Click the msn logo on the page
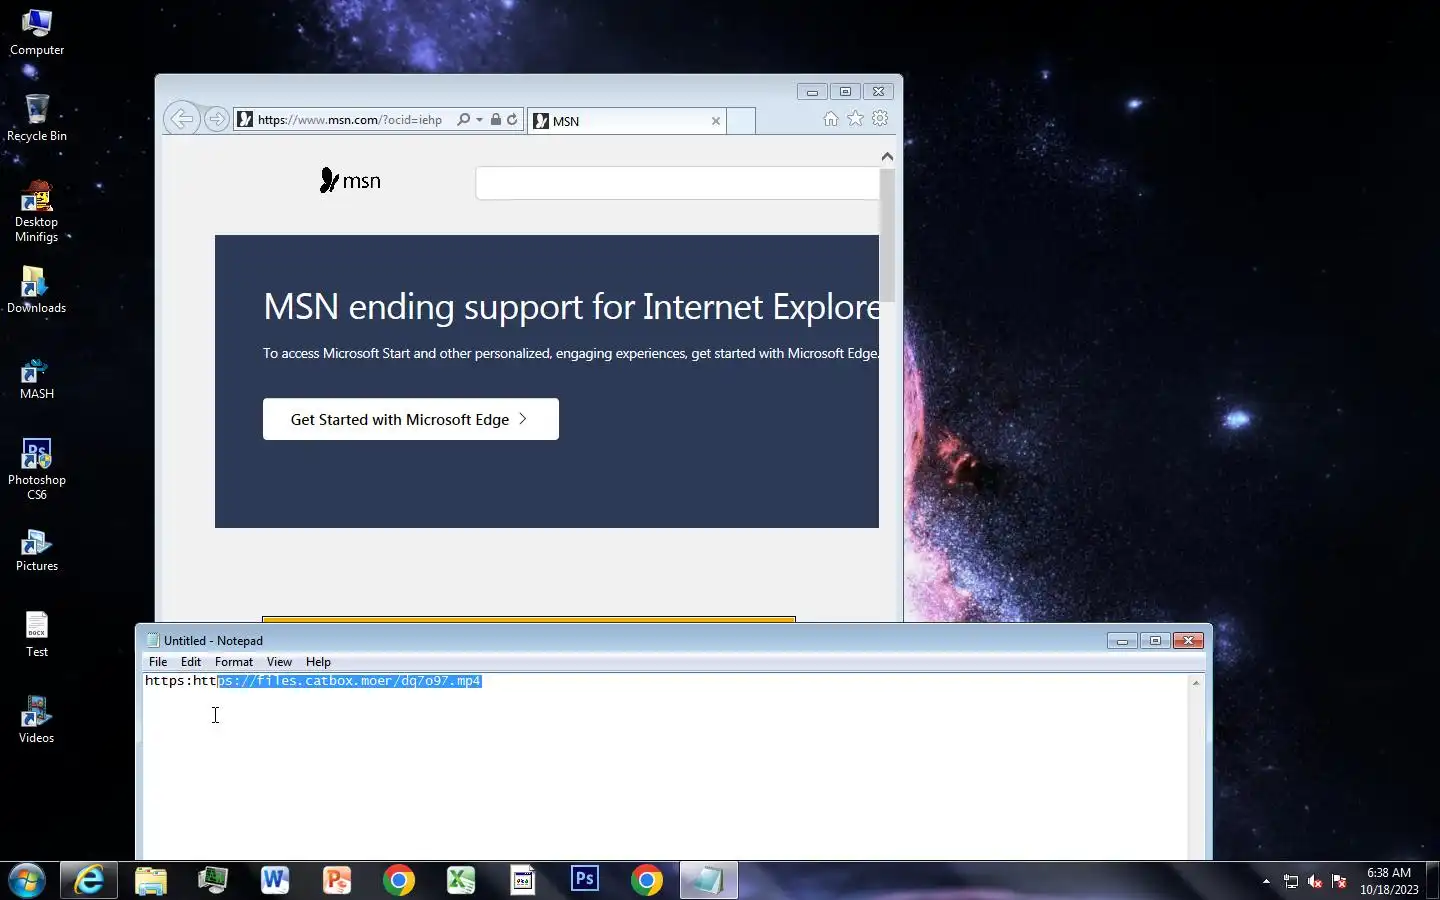Image resolution: width=1440 pixels, height=900 pixels. click(350, 181)
